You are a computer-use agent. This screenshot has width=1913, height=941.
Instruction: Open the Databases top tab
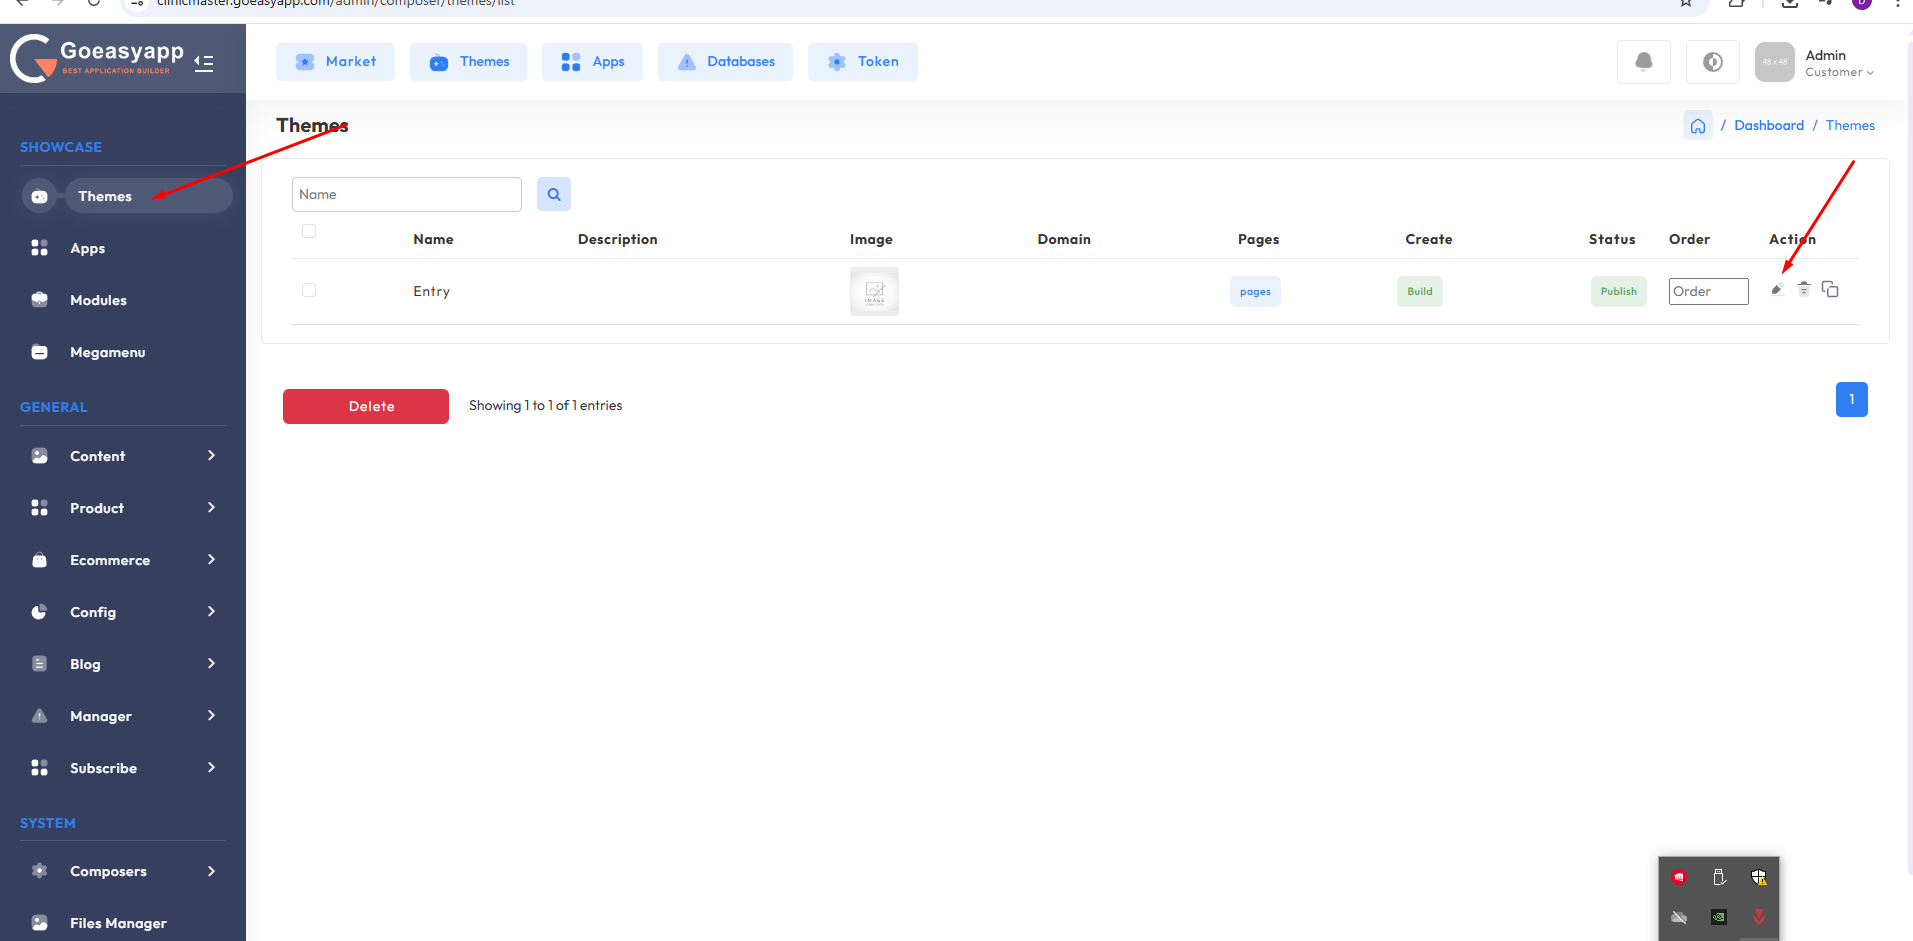pos(725,62)
